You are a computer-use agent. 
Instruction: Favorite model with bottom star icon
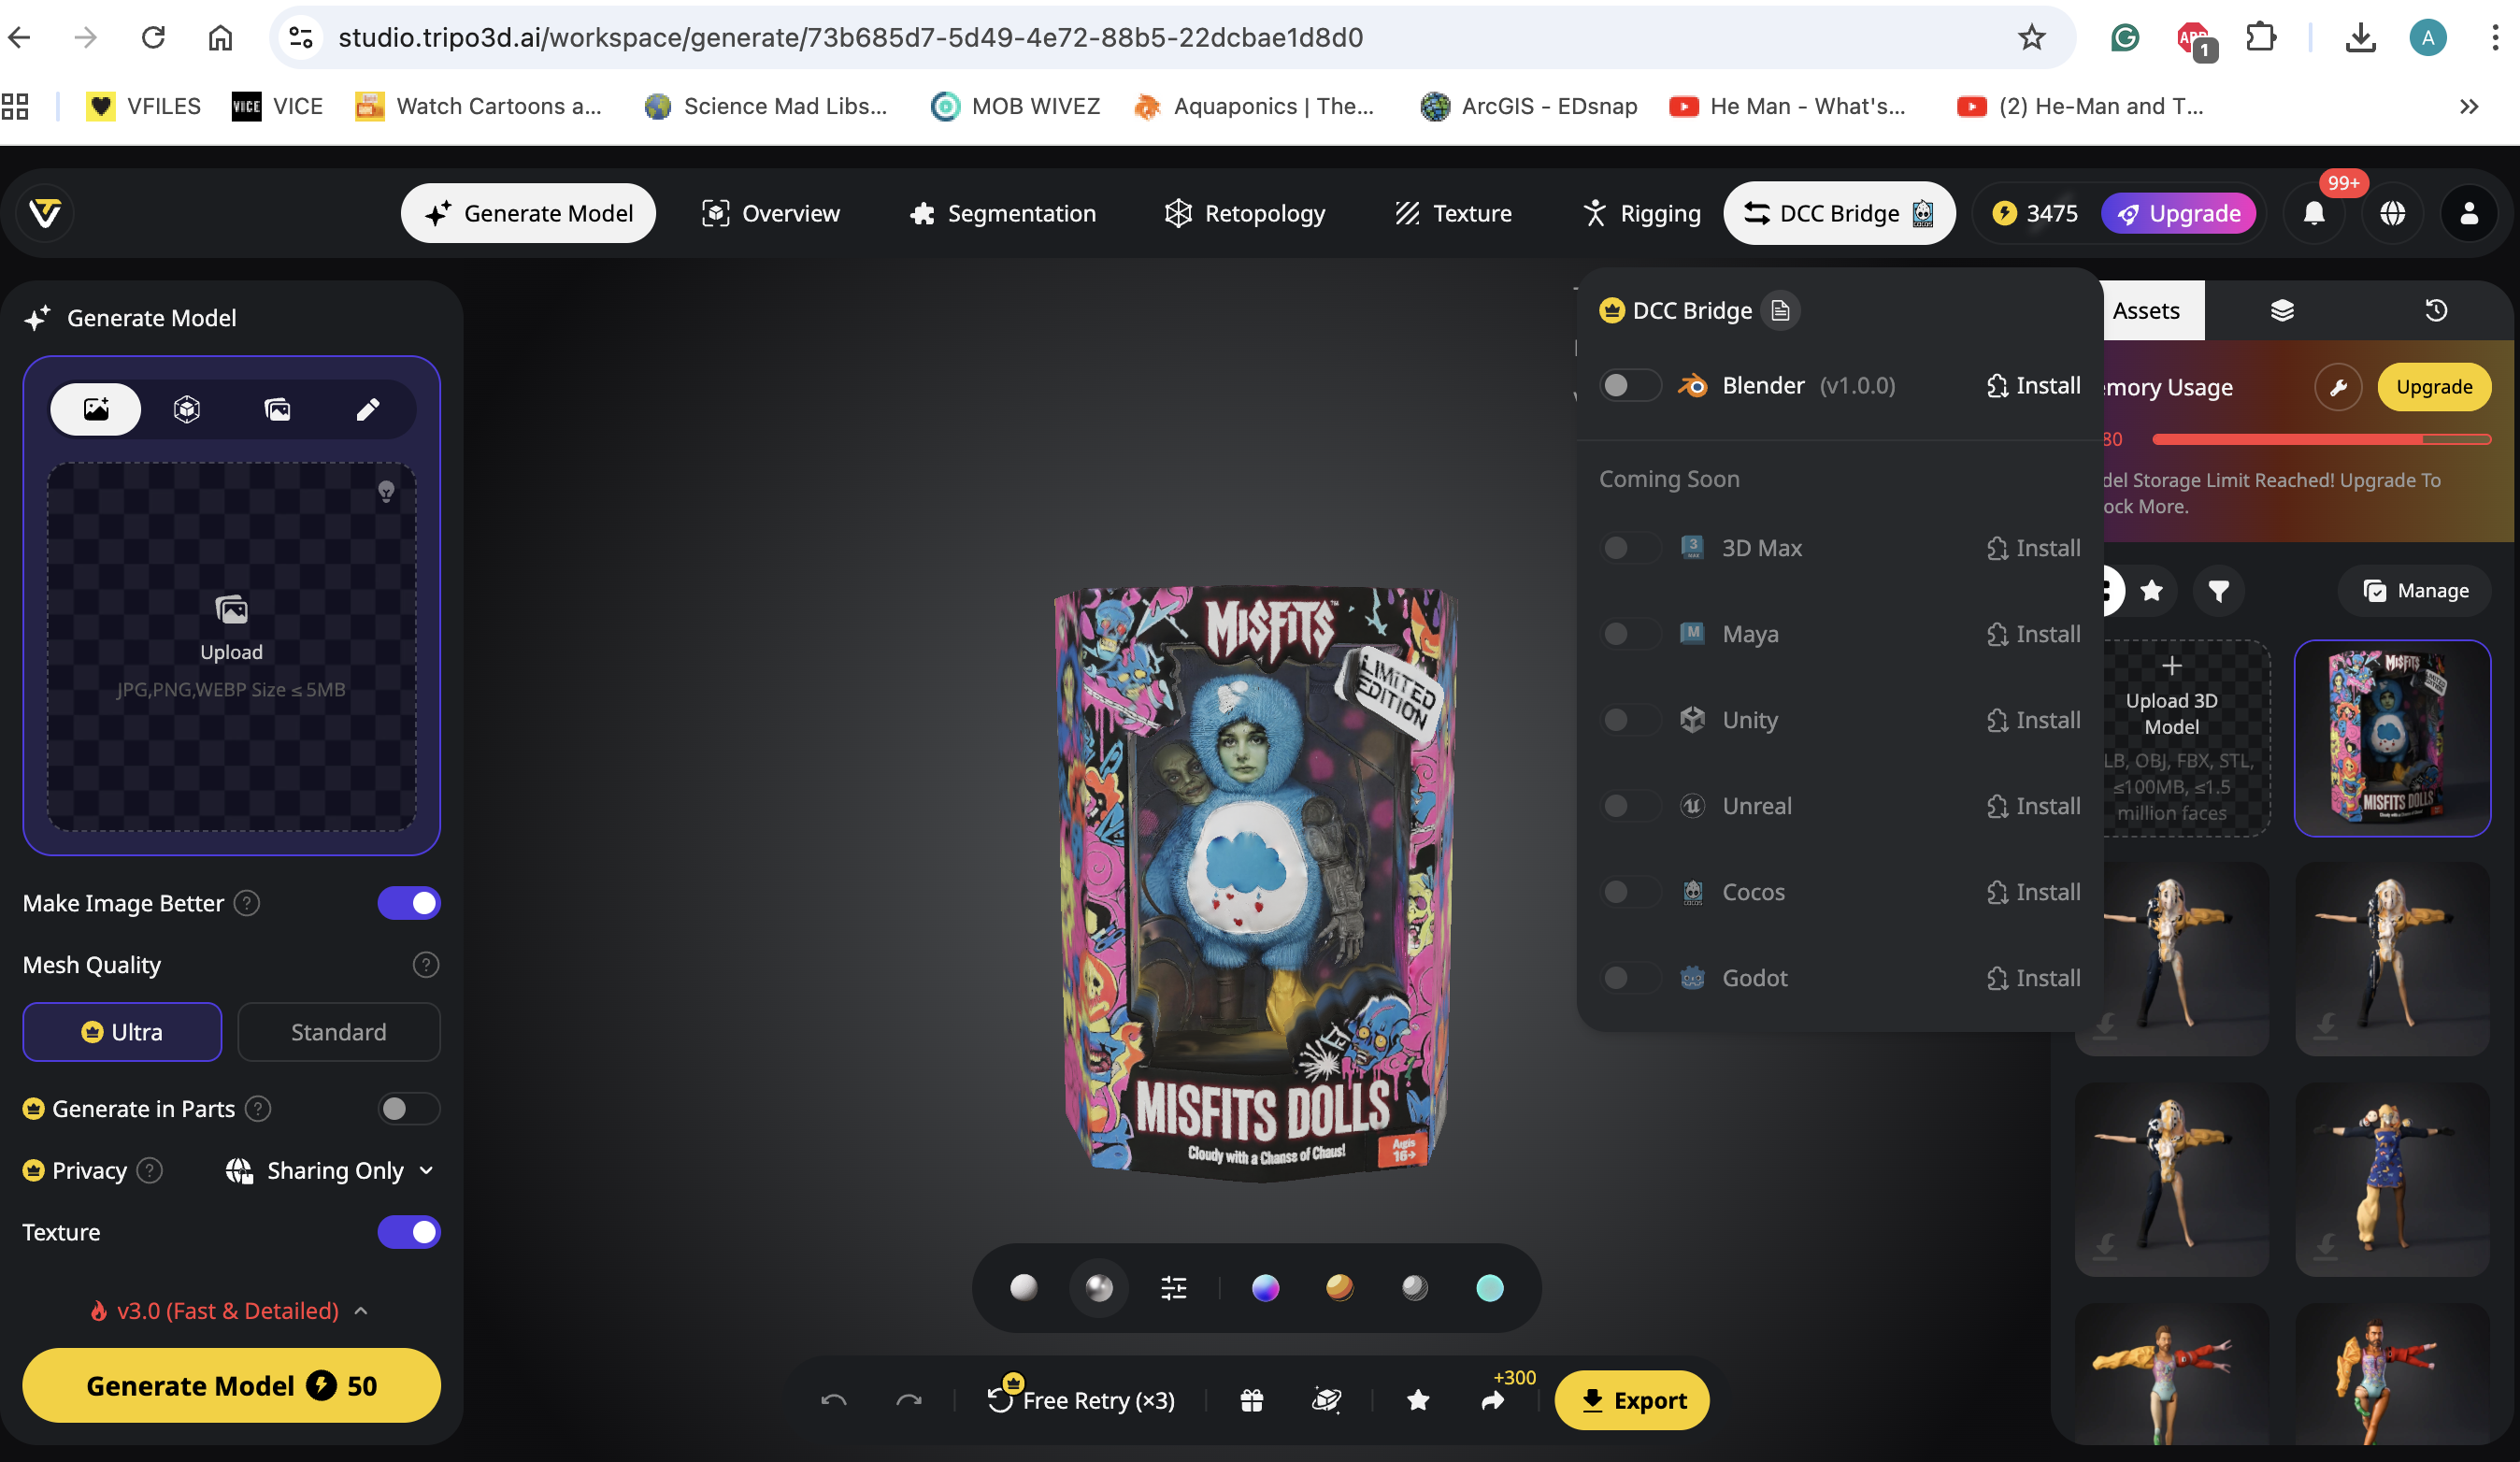coord(1417,1400)
